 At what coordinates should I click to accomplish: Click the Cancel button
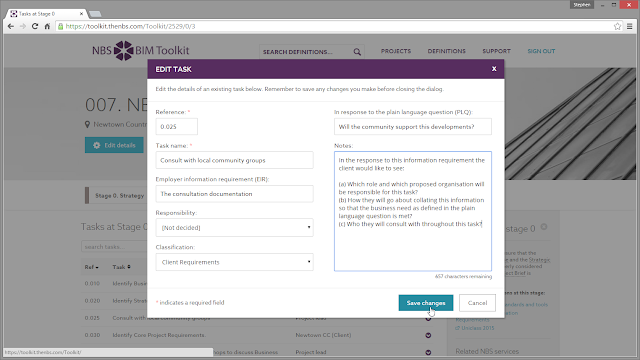[477, 303]
